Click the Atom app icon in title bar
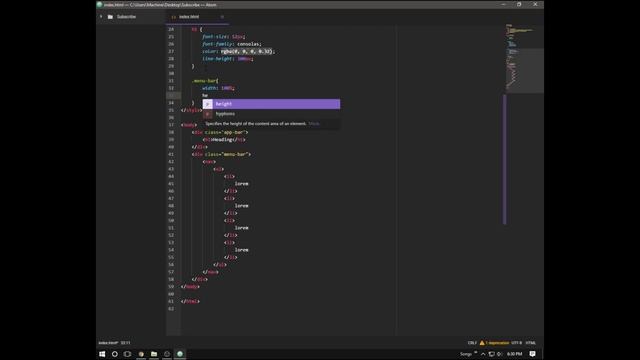 99,4
